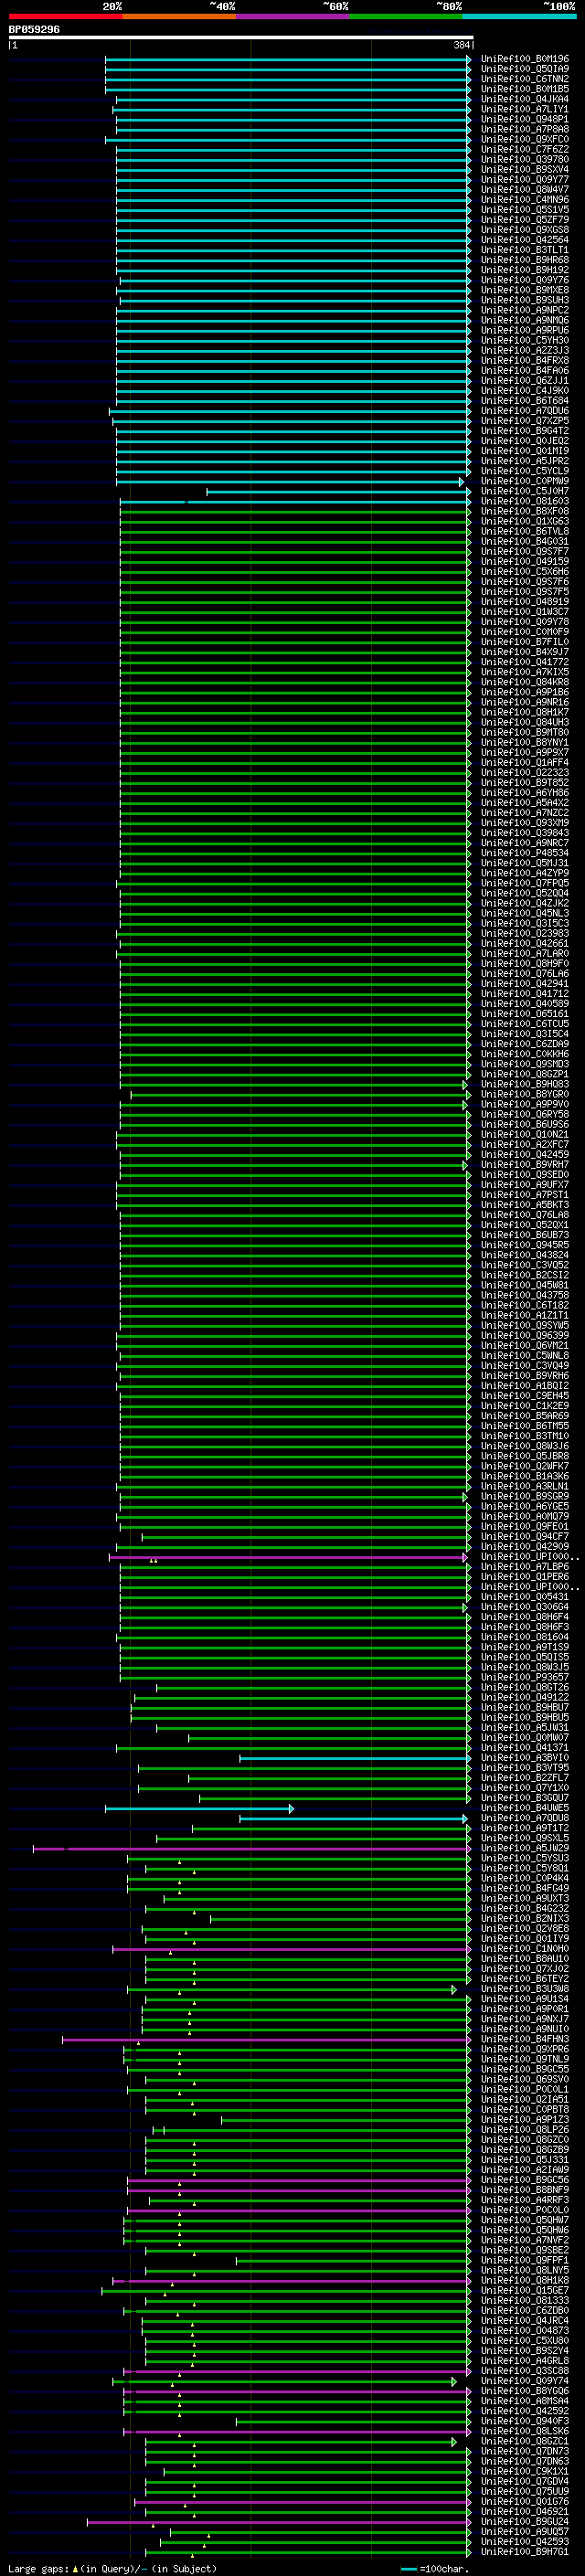Click the orange ~40% identity legend segment
The image size is (585, 2576).
(179, 16)
